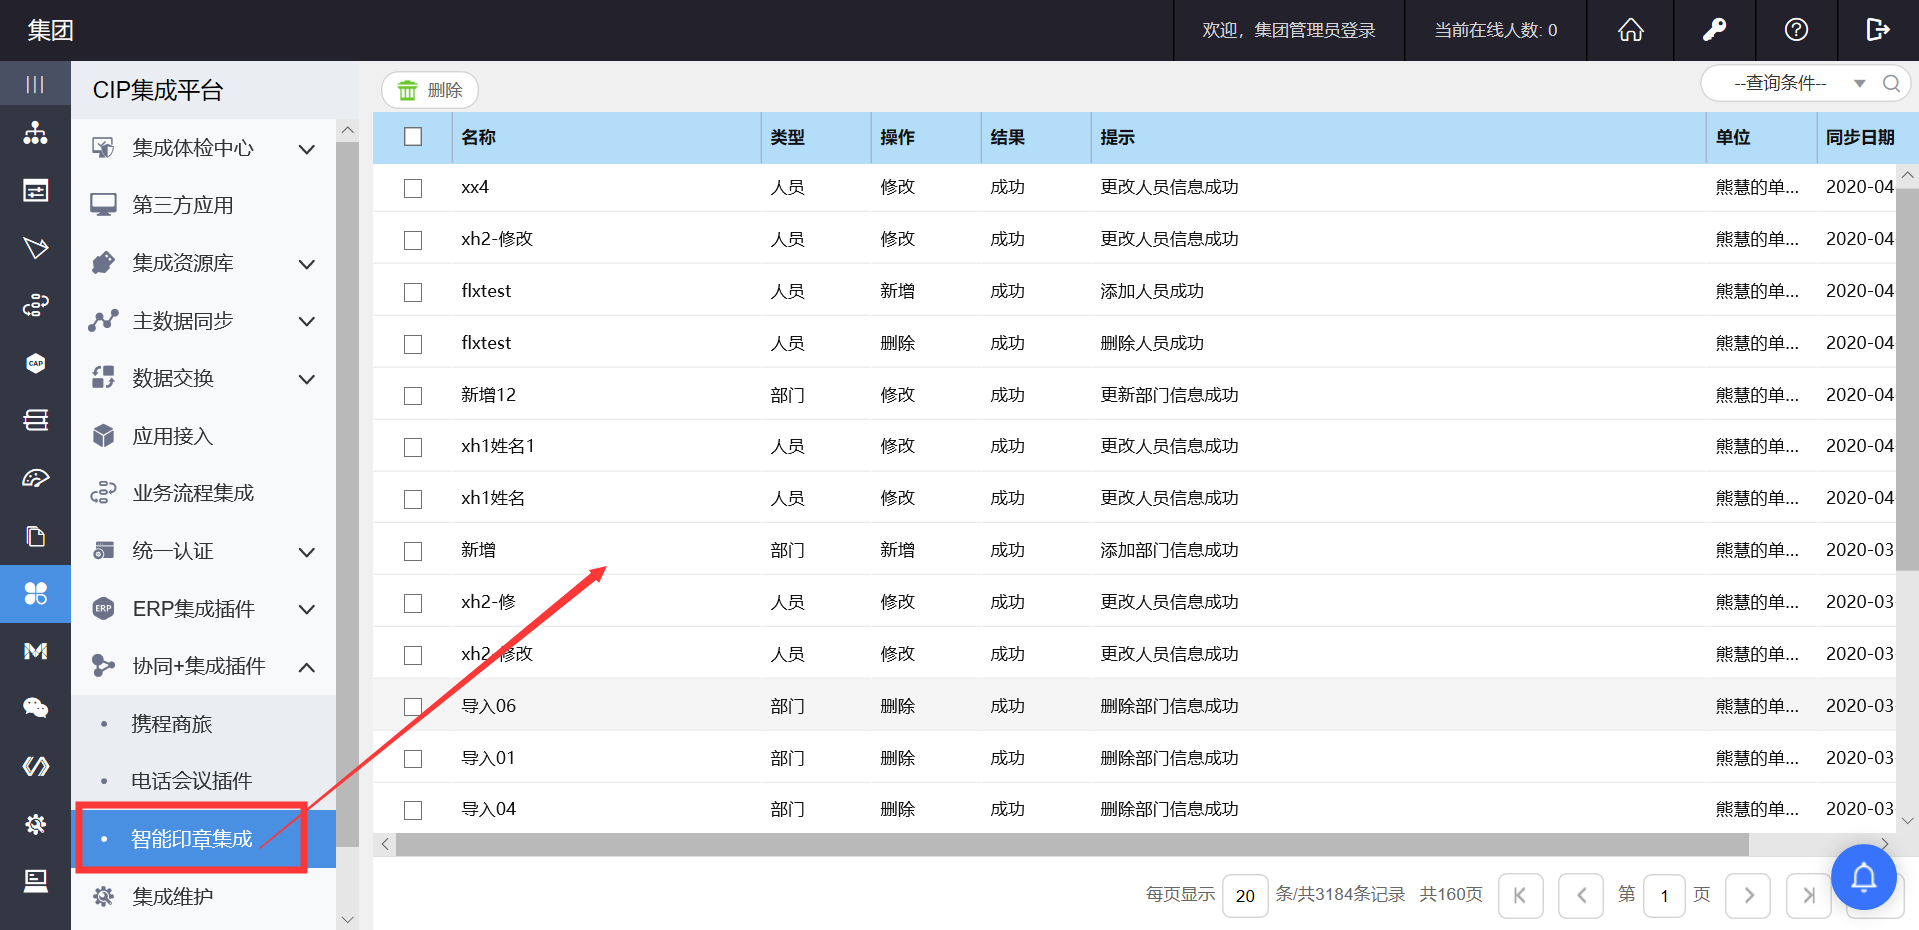This screenshot has height=930, width=1919.
Task: Select the chat bubbles icon in left rail
Action: [x=35, y=708]
